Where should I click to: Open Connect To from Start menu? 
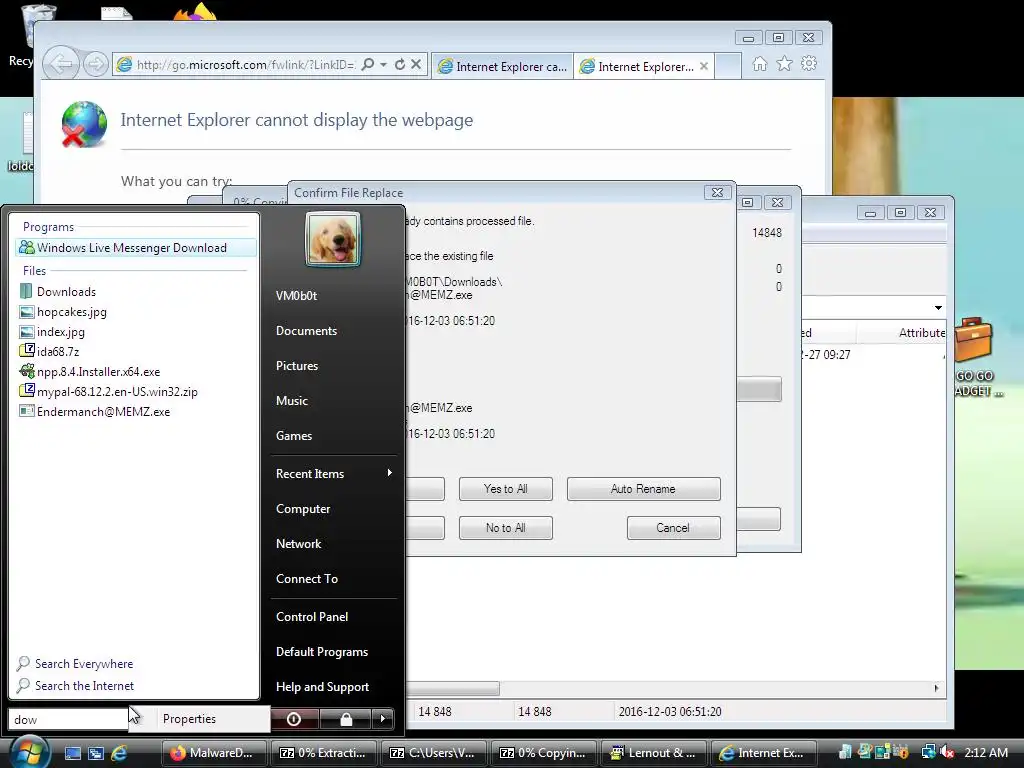pos(306,579)
